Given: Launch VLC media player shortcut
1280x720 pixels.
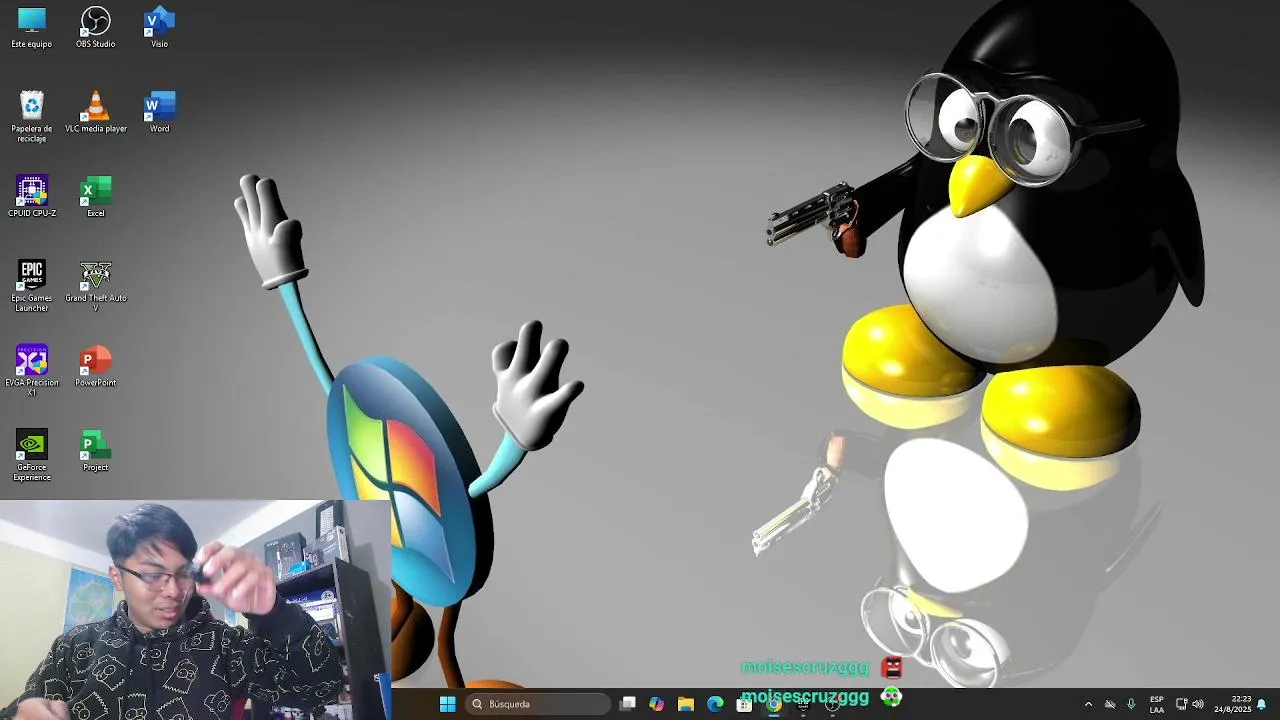Looking at the screenshot, I should point(96,112).
